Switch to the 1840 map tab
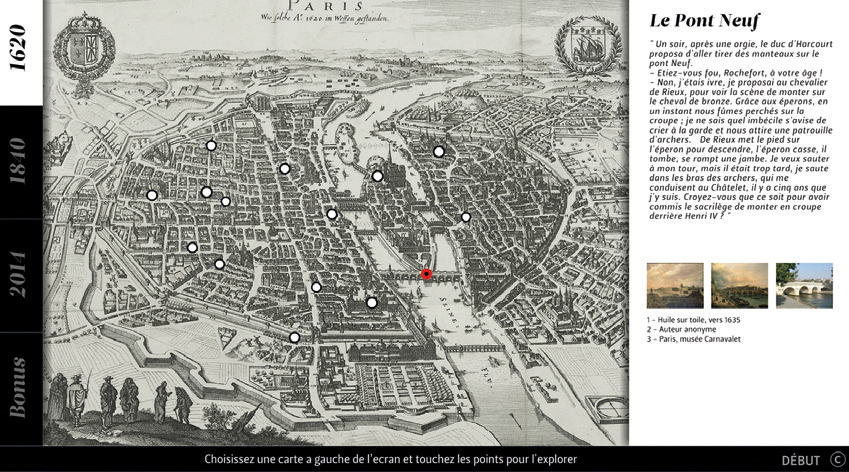 pyautogui.click(x=21, y=162)
